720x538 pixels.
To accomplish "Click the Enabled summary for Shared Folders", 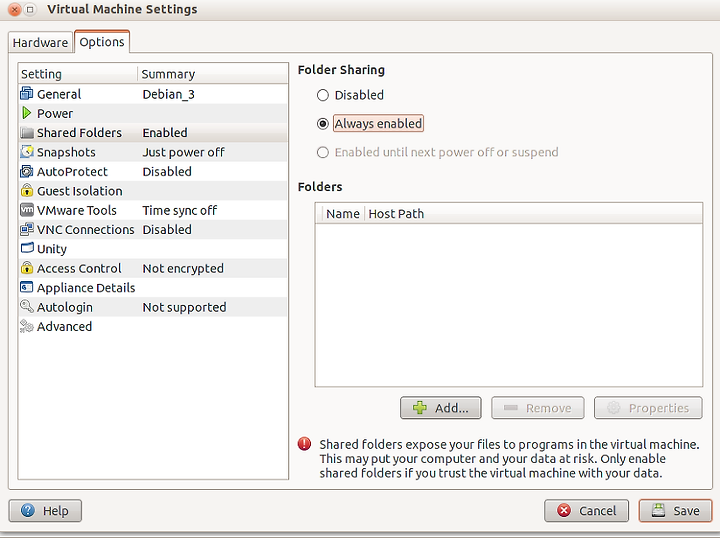I will (x=165, y=133).
